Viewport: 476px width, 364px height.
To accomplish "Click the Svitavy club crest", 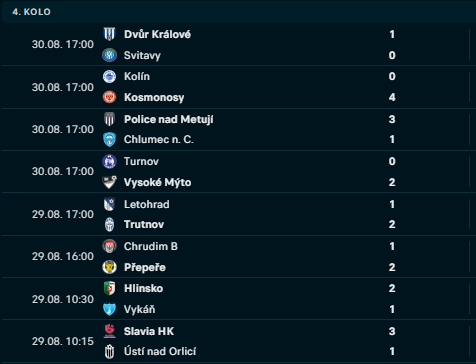I will tap(109, 55).
